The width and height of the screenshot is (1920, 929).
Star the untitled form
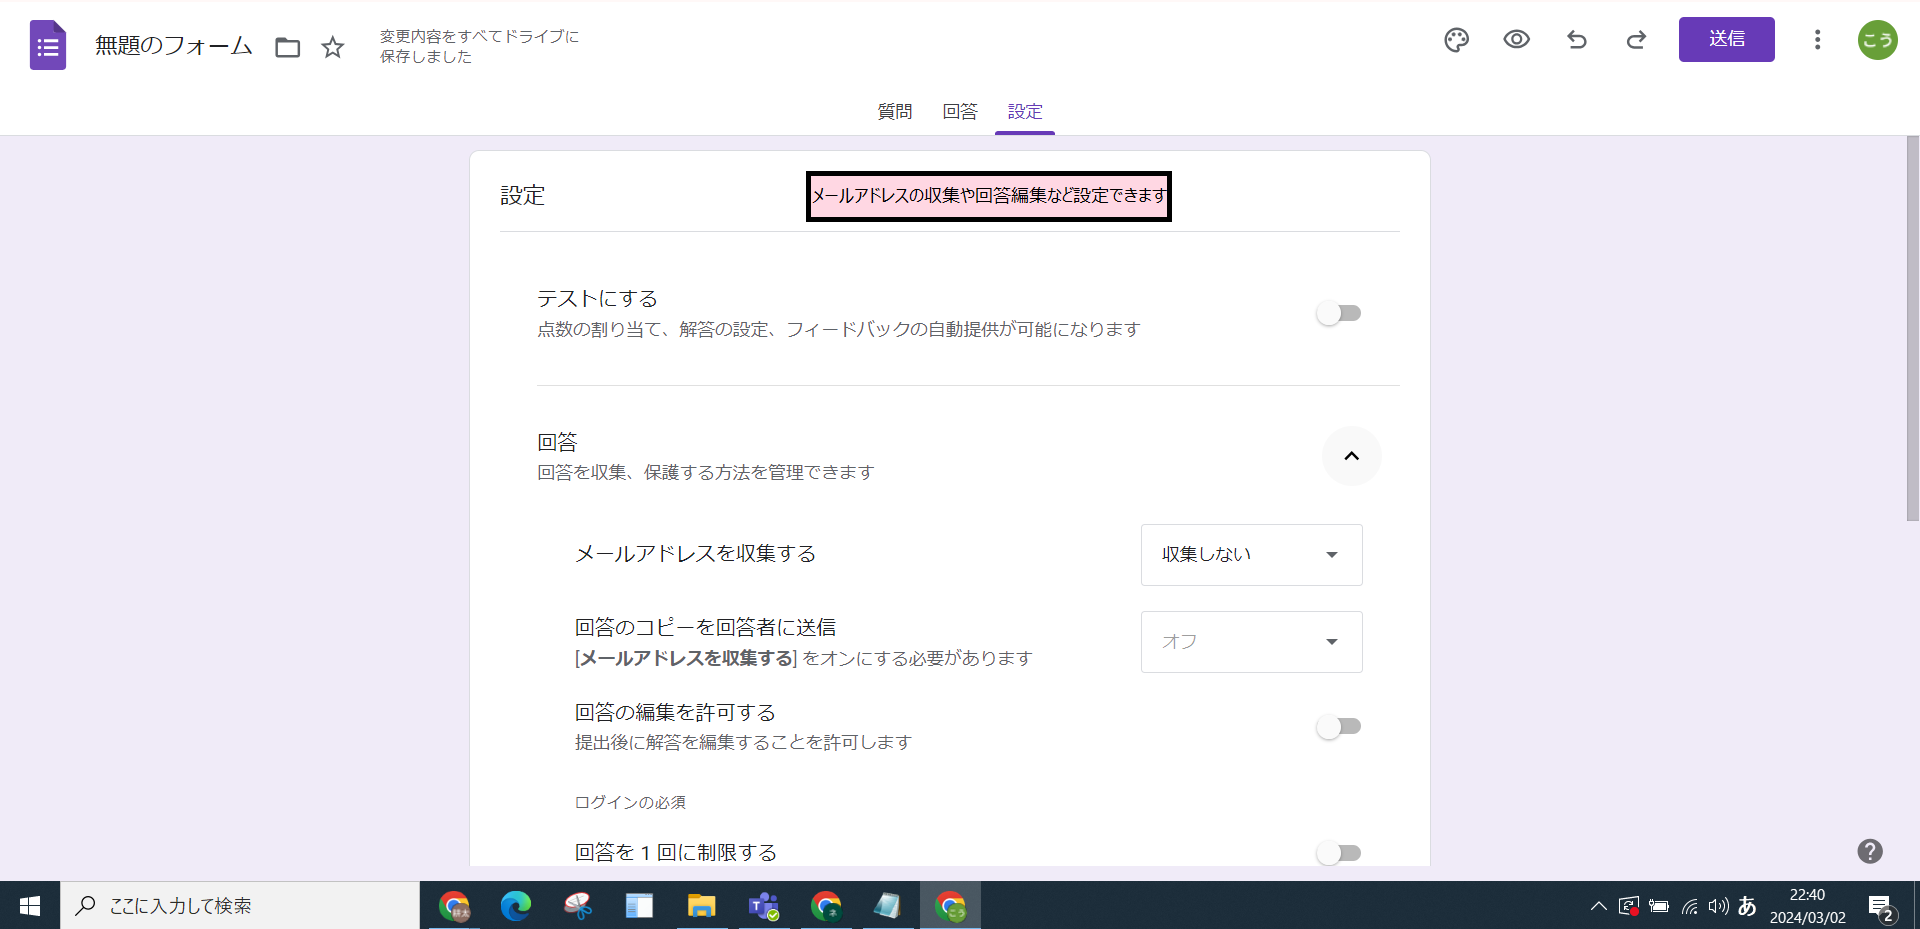[332, 47]
